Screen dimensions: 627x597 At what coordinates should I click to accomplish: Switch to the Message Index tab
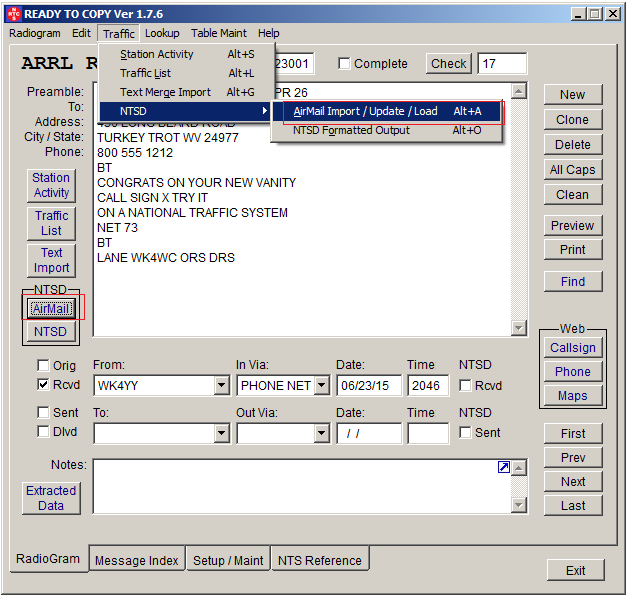(x=136, y=560)
